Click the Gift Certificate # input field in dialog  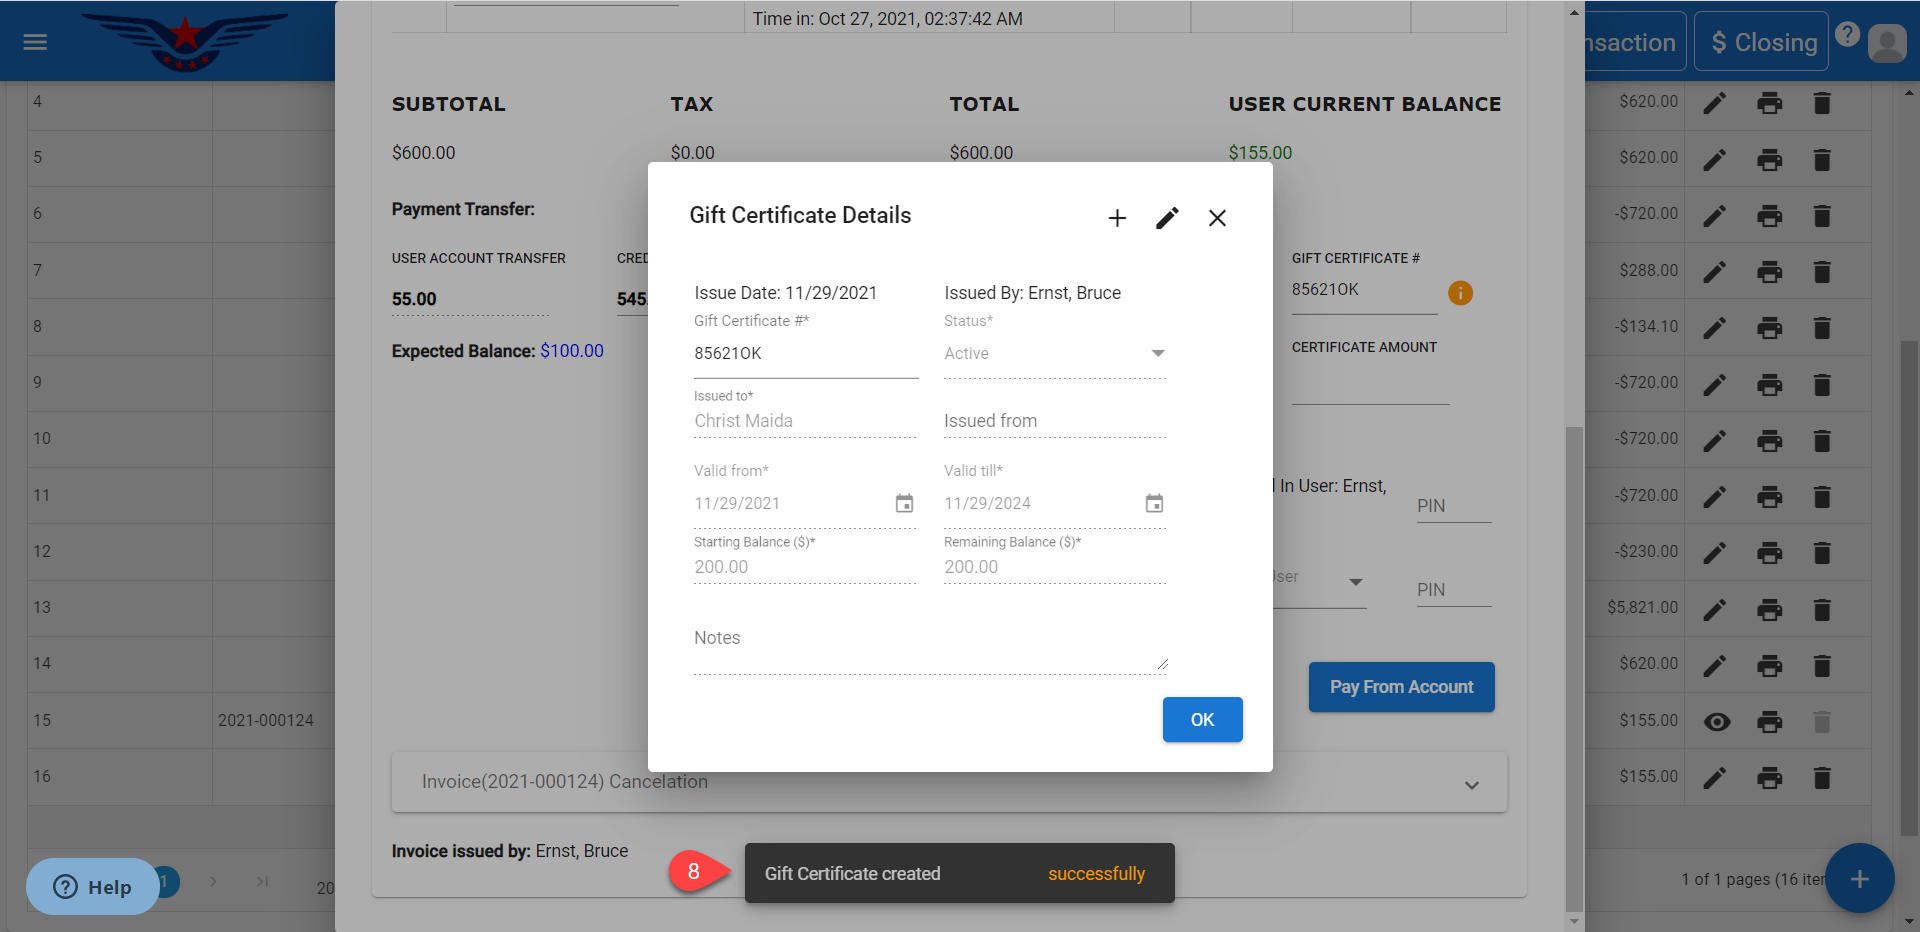[805, 354]
